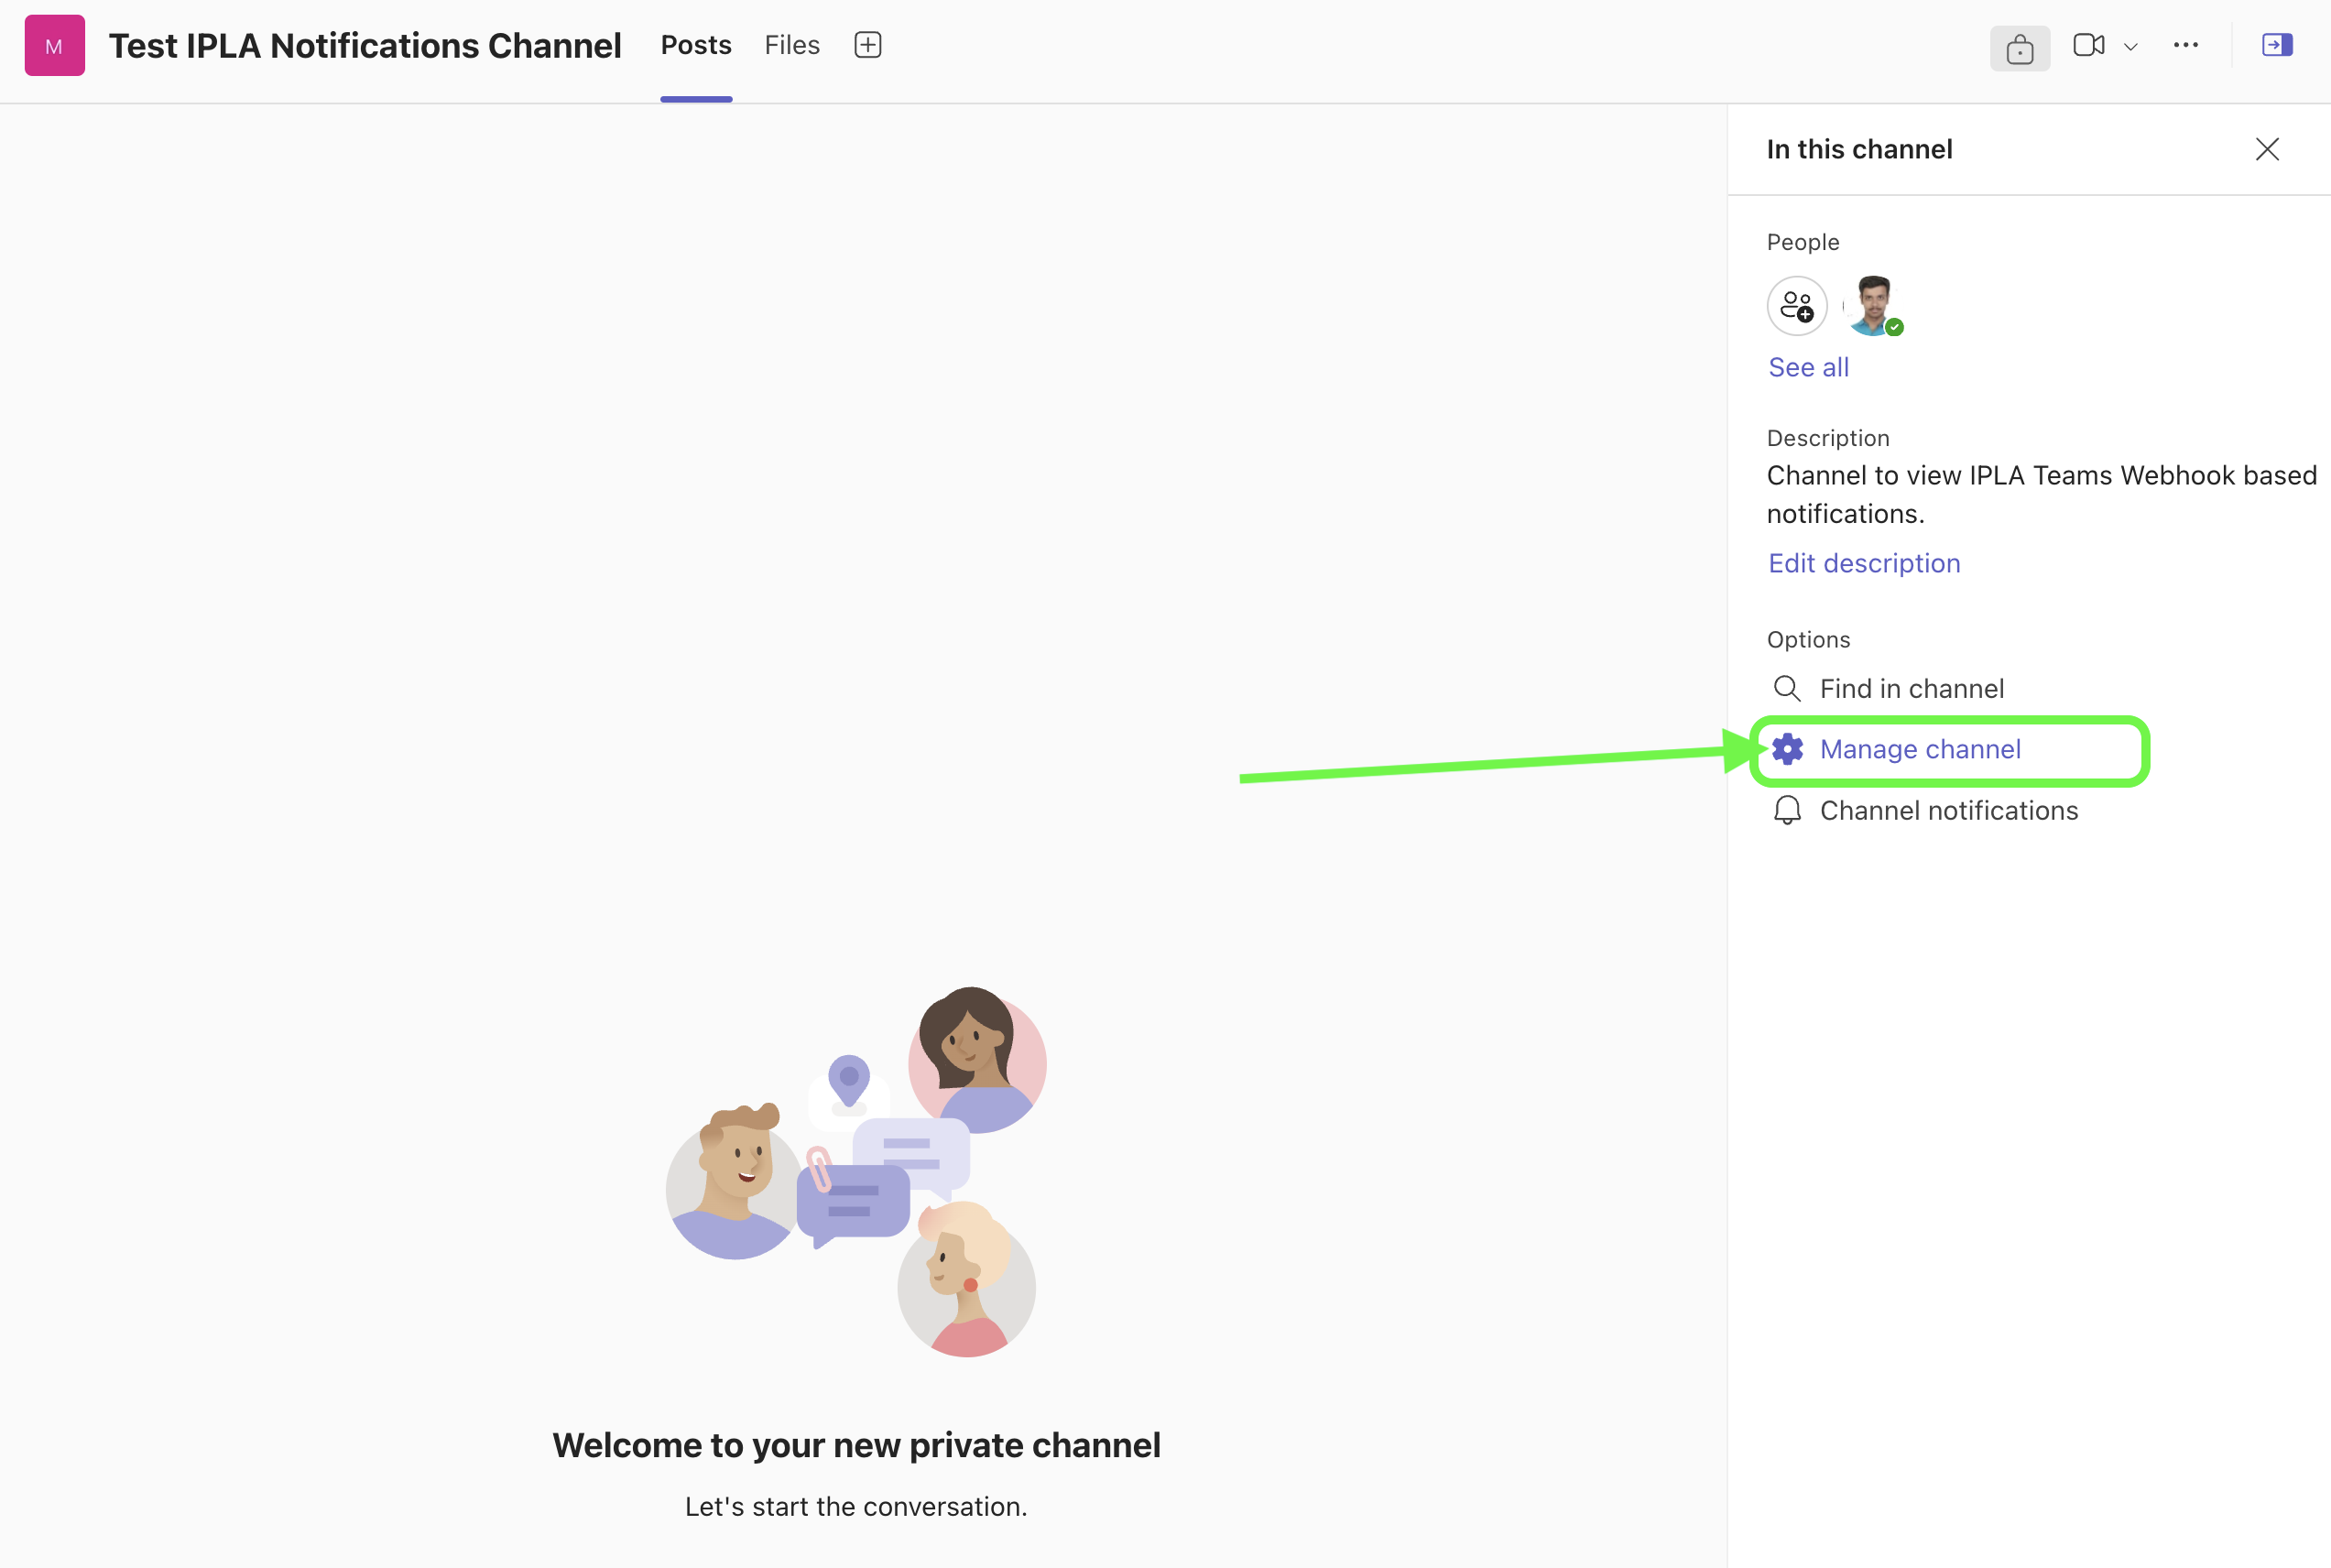Image resolution: width=2331 pixels, height=1568 pixels.
Task: Click the Channel notifications bell icon
Action: (x=1787, y=810)
